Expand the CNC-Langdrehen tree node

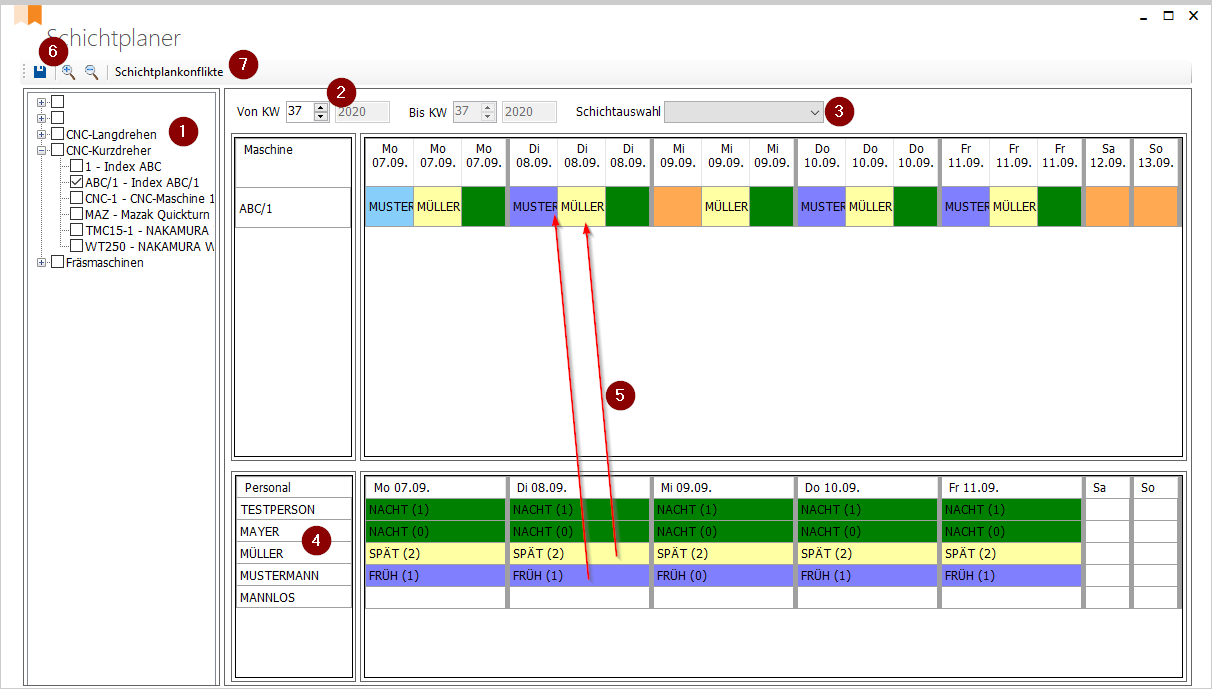pyautogui.click(x=41, y=134)
